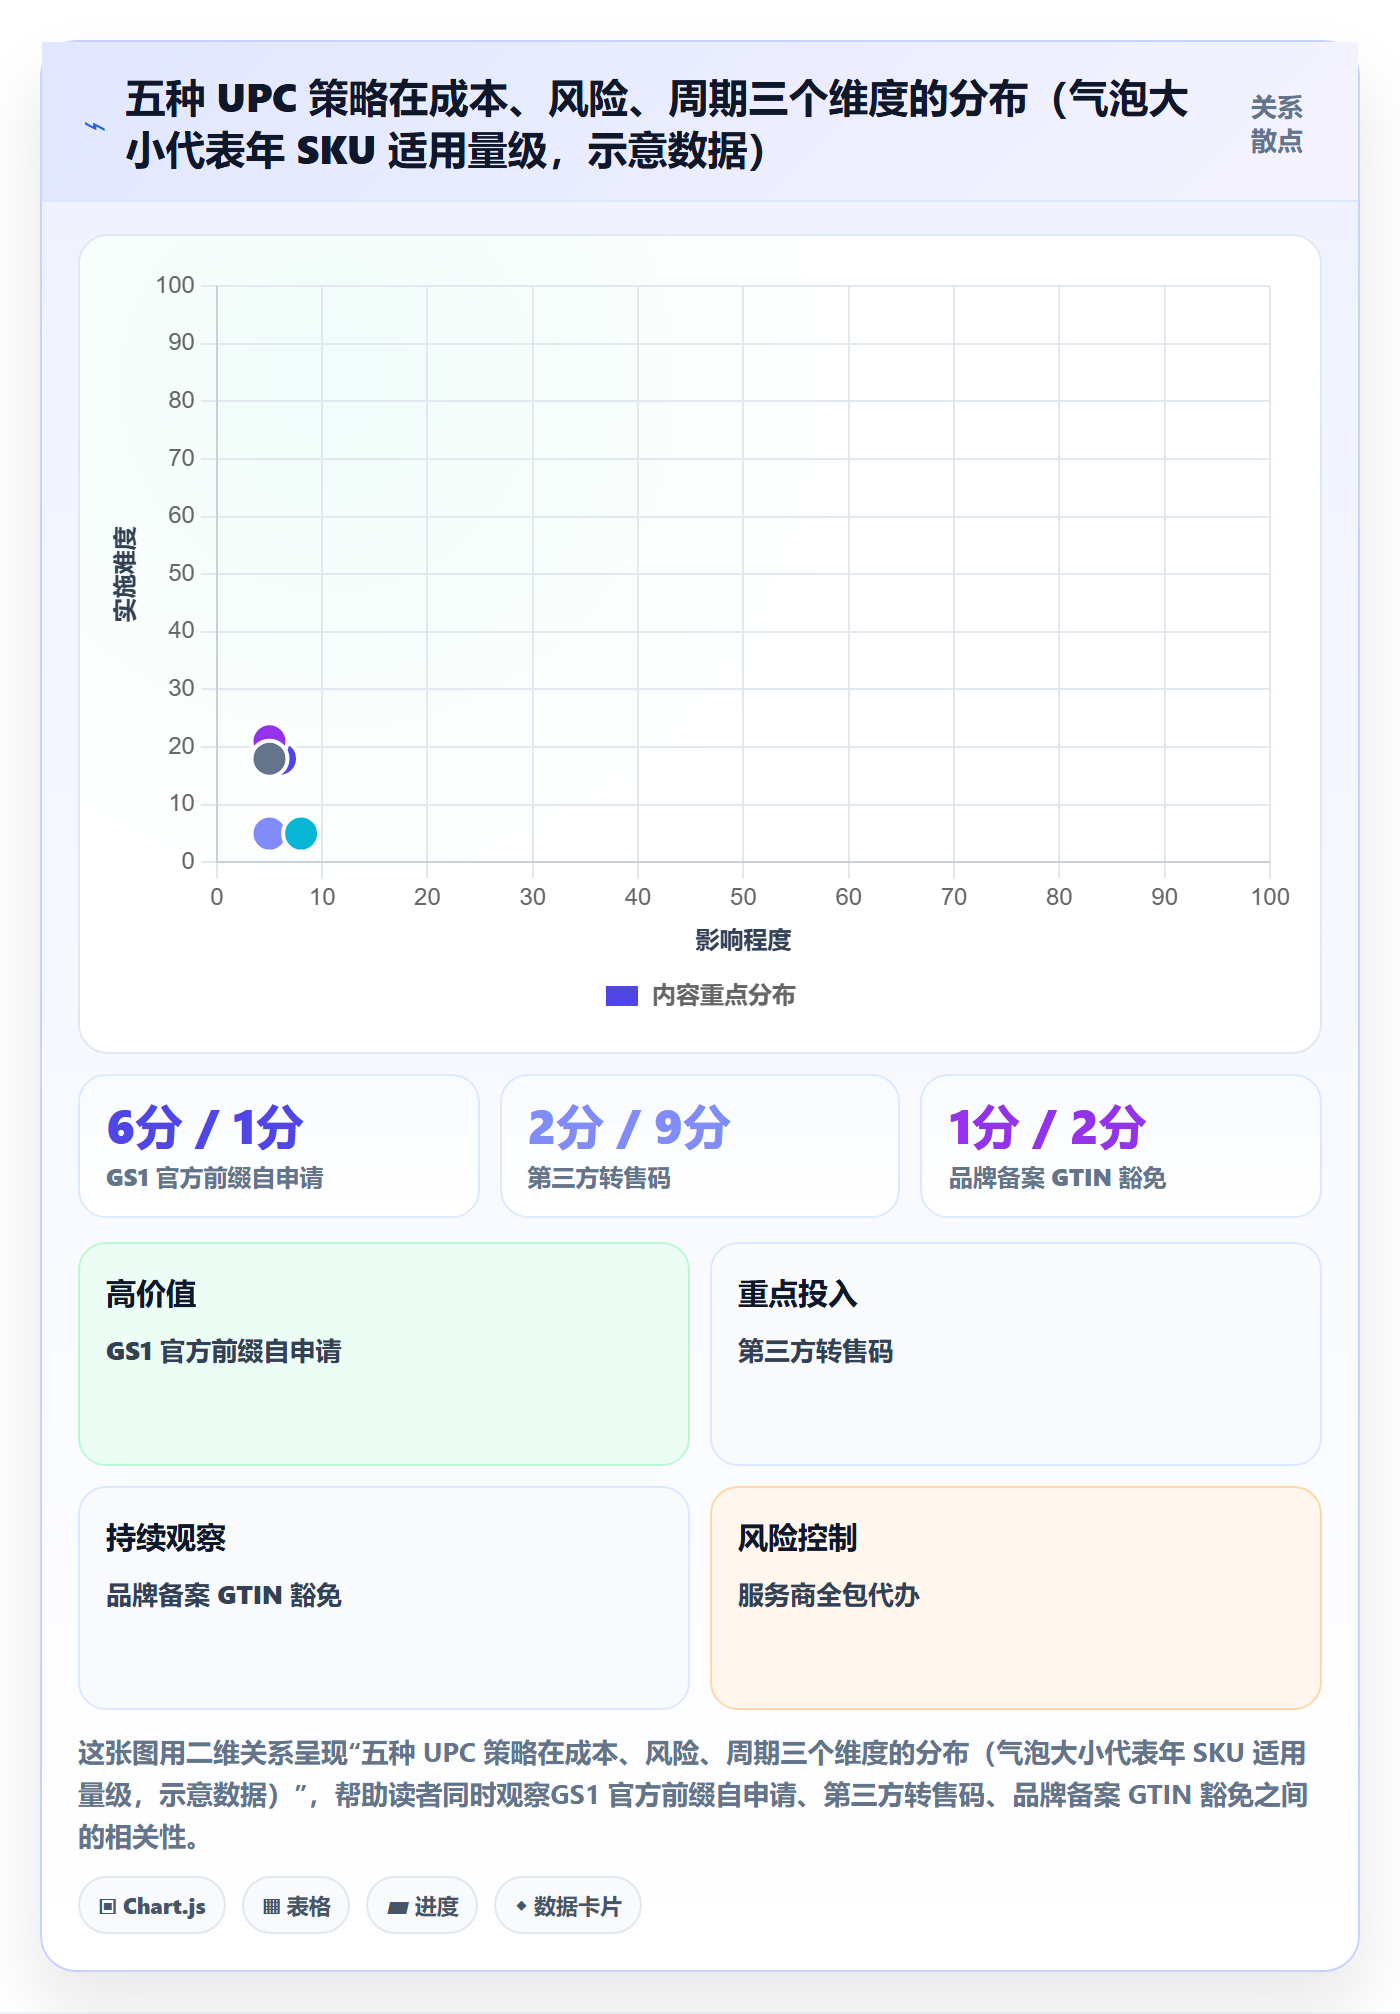Click 品牌备案 GTIN 豁免 in the 持续观察 card
The height and width of the screenshot is (2014, 1400).
coord(224,1596)
